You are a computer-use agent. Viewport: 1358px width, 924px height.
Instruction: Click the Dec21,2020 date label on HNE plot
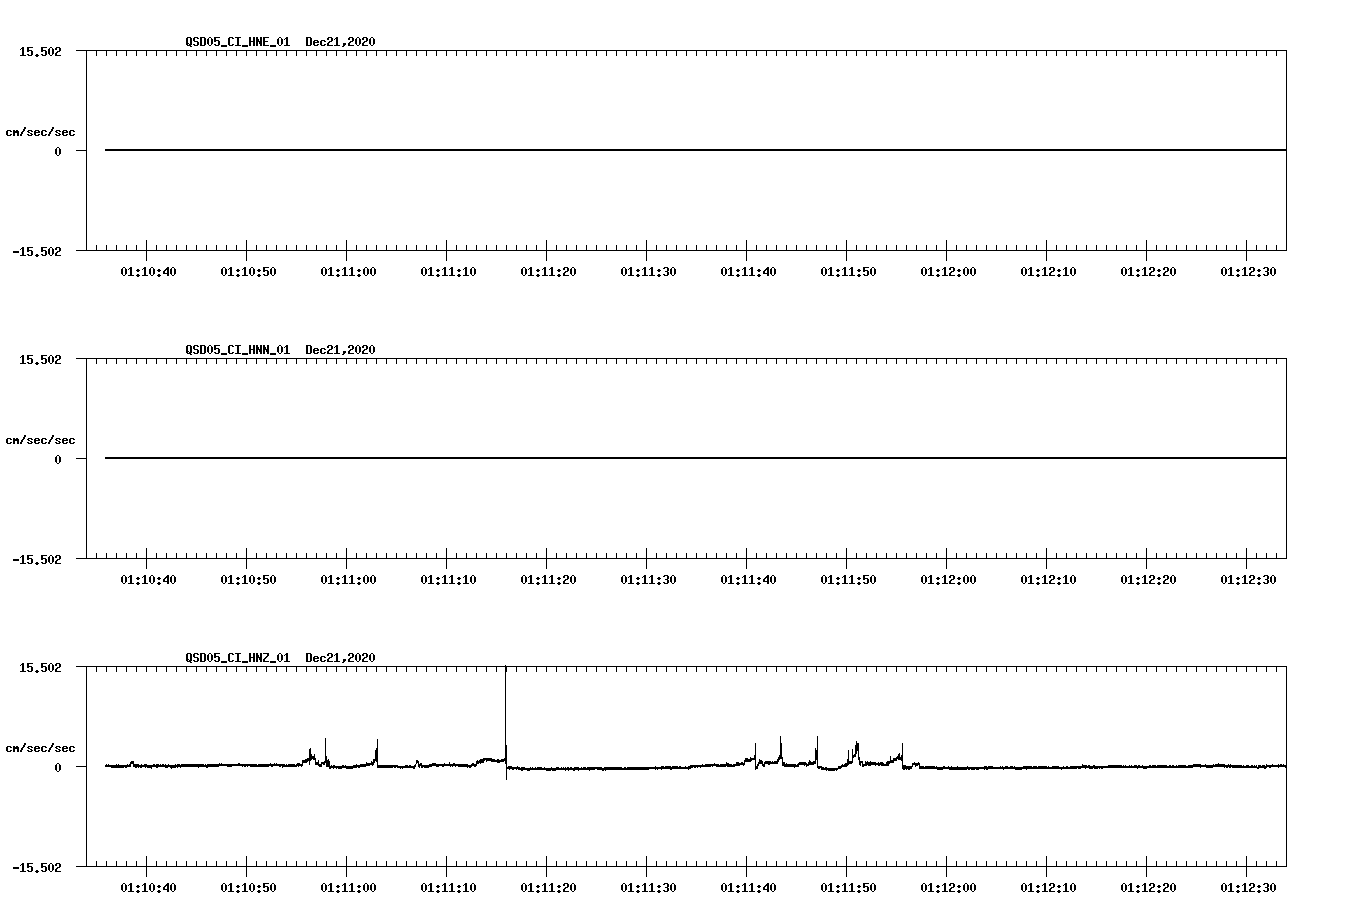click(x=339, y=42)
